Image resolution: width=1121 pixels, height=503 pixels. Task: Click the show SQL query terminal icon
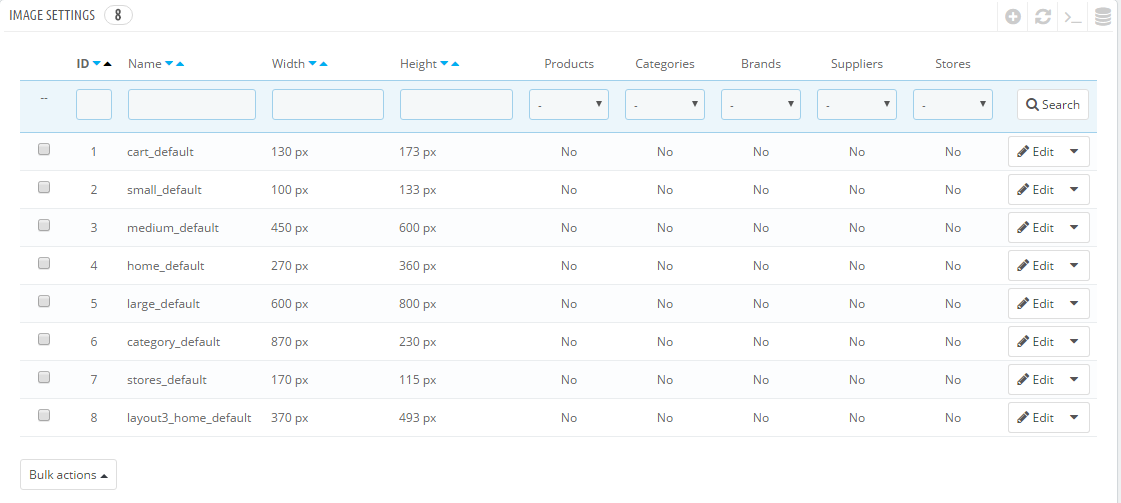coord(1073,17)
